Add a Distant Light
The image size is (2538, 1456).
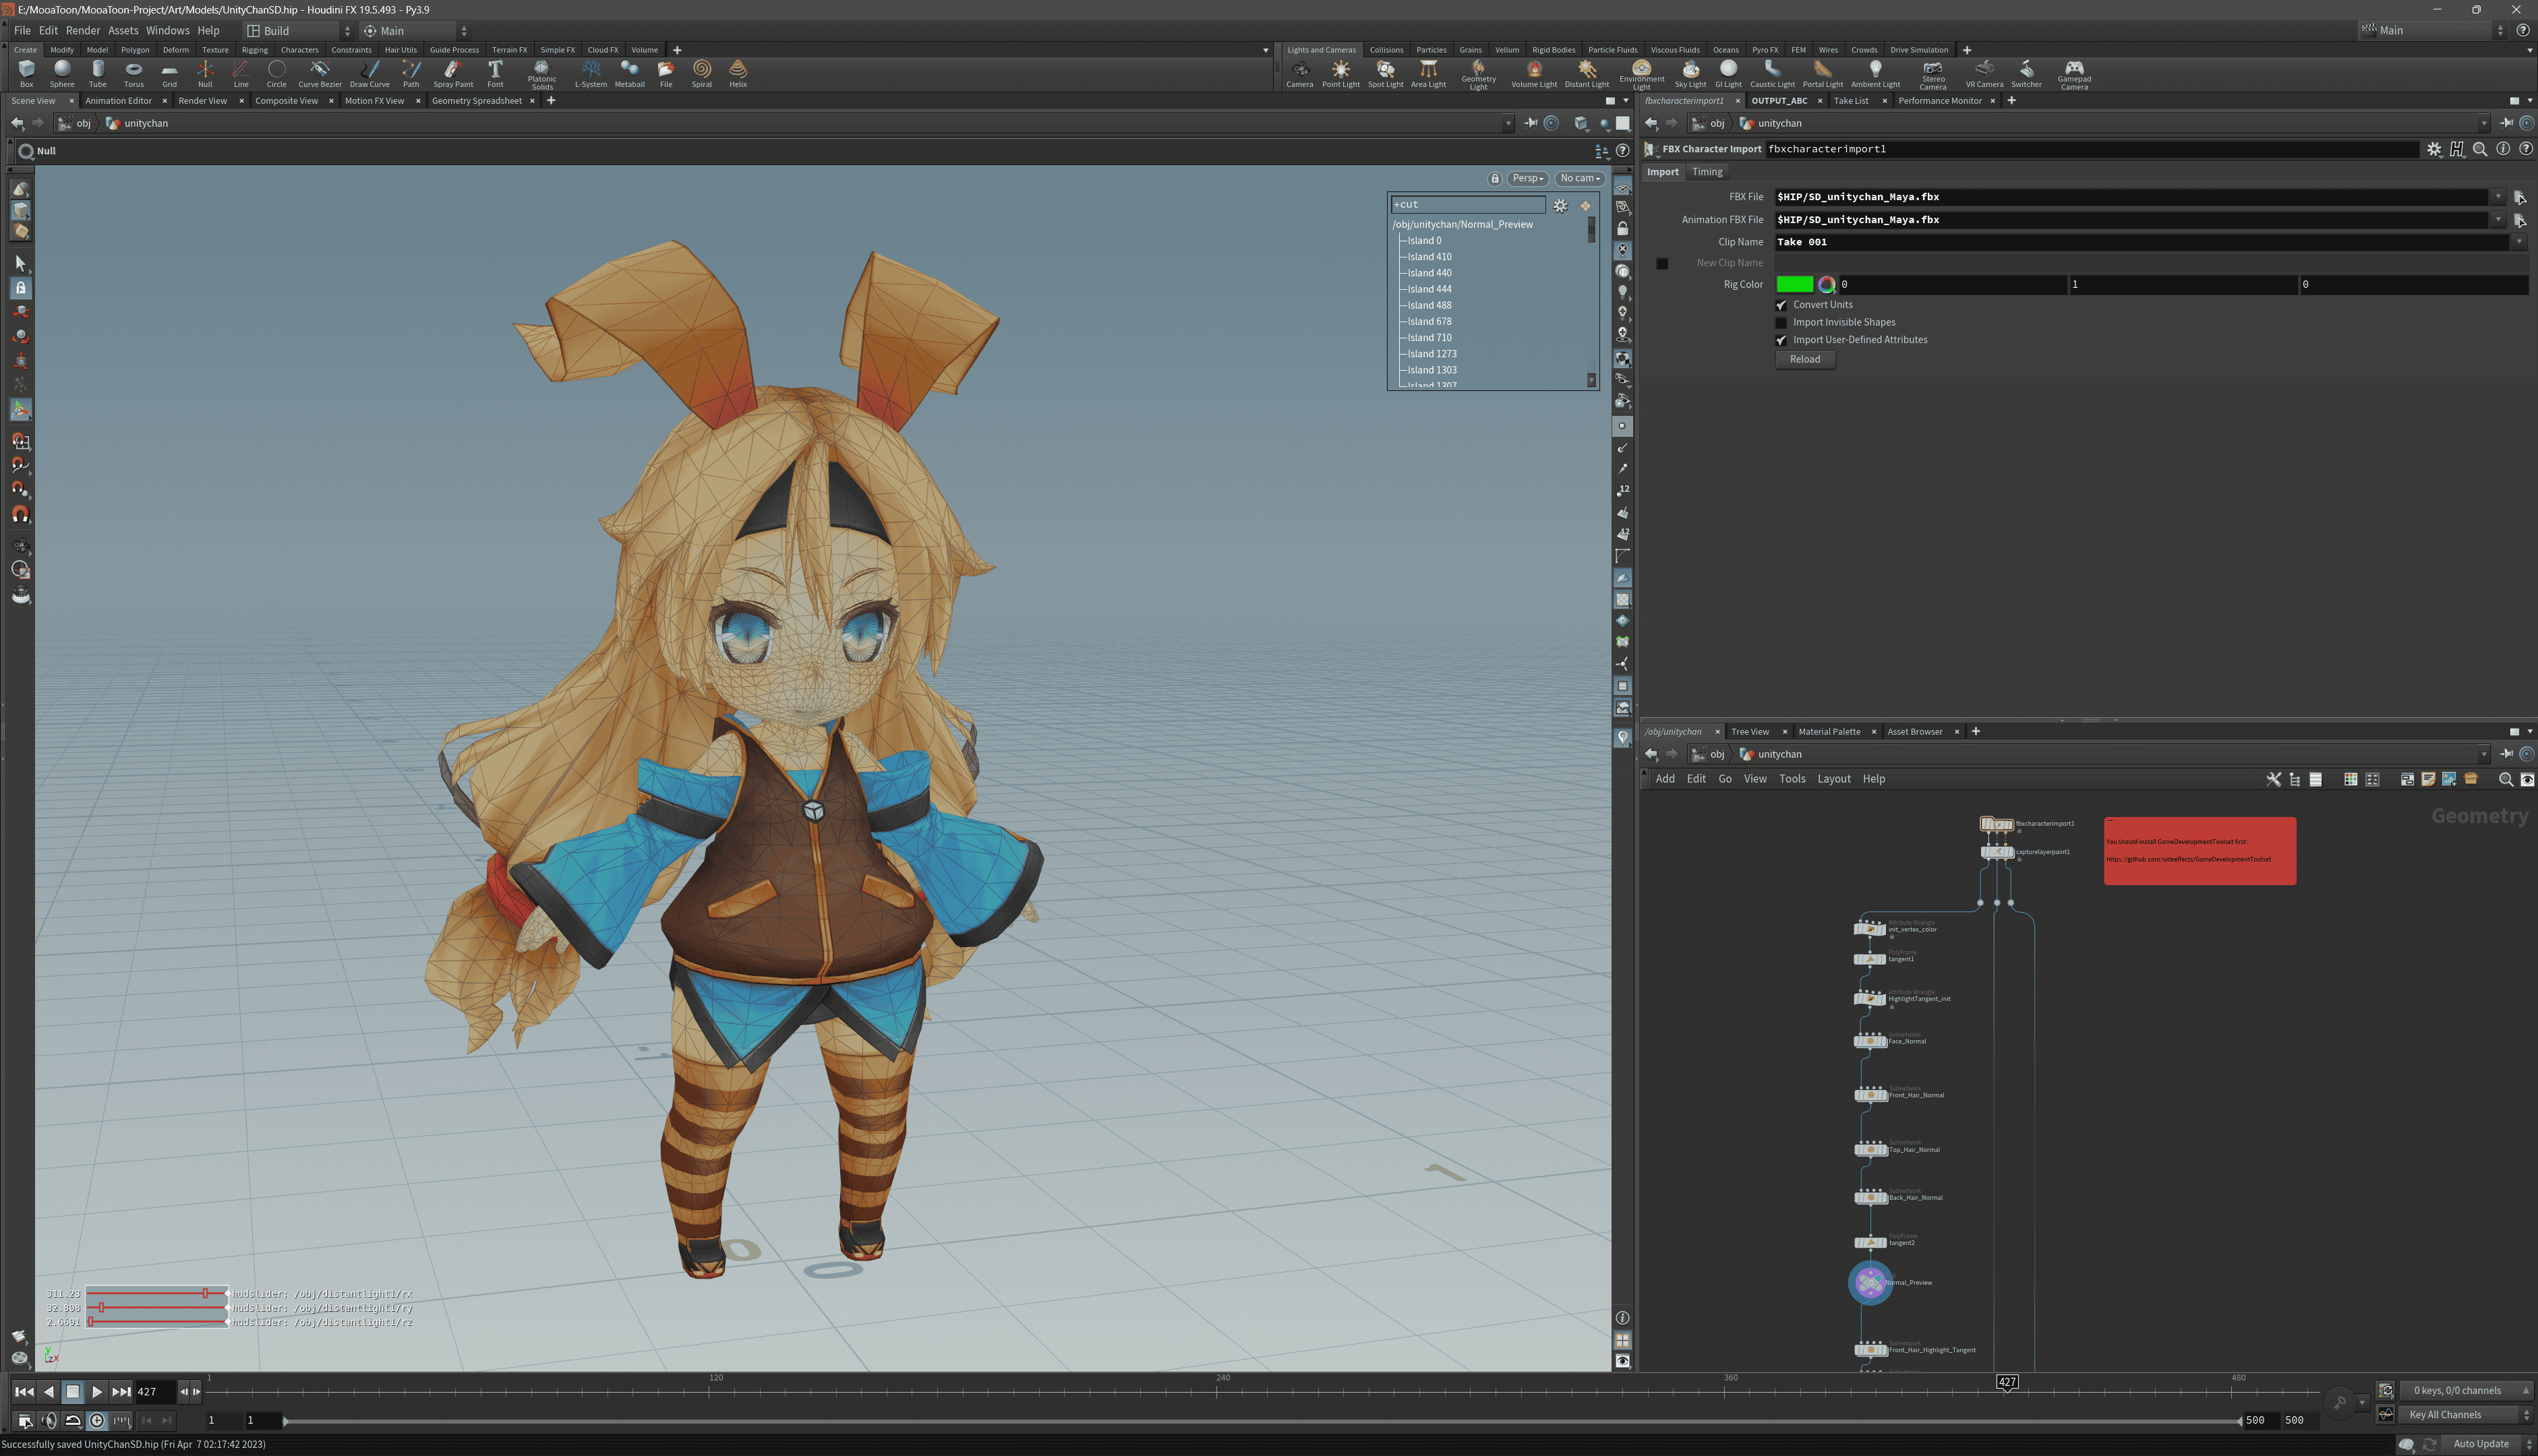1587,73
